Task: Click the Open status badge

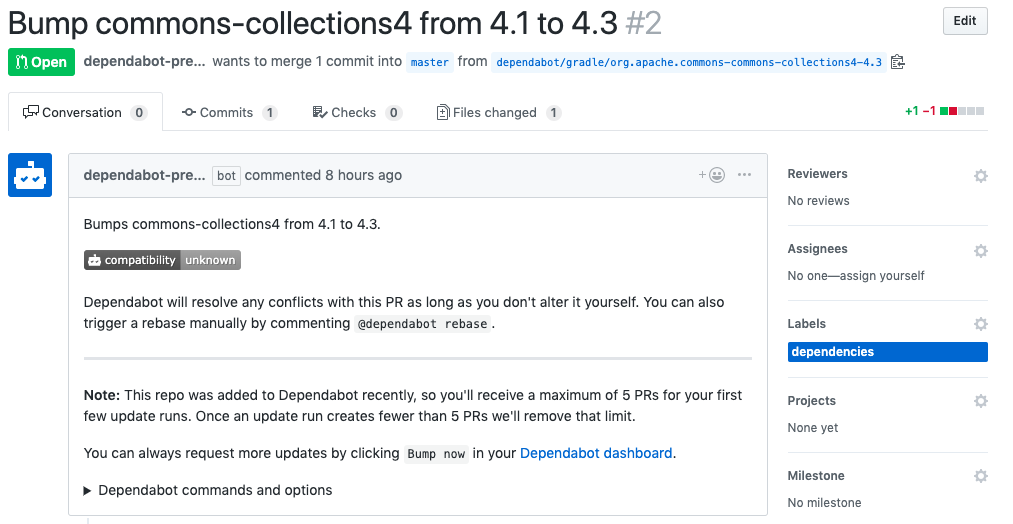Action: pyautogui.click(x=41, y=62)
